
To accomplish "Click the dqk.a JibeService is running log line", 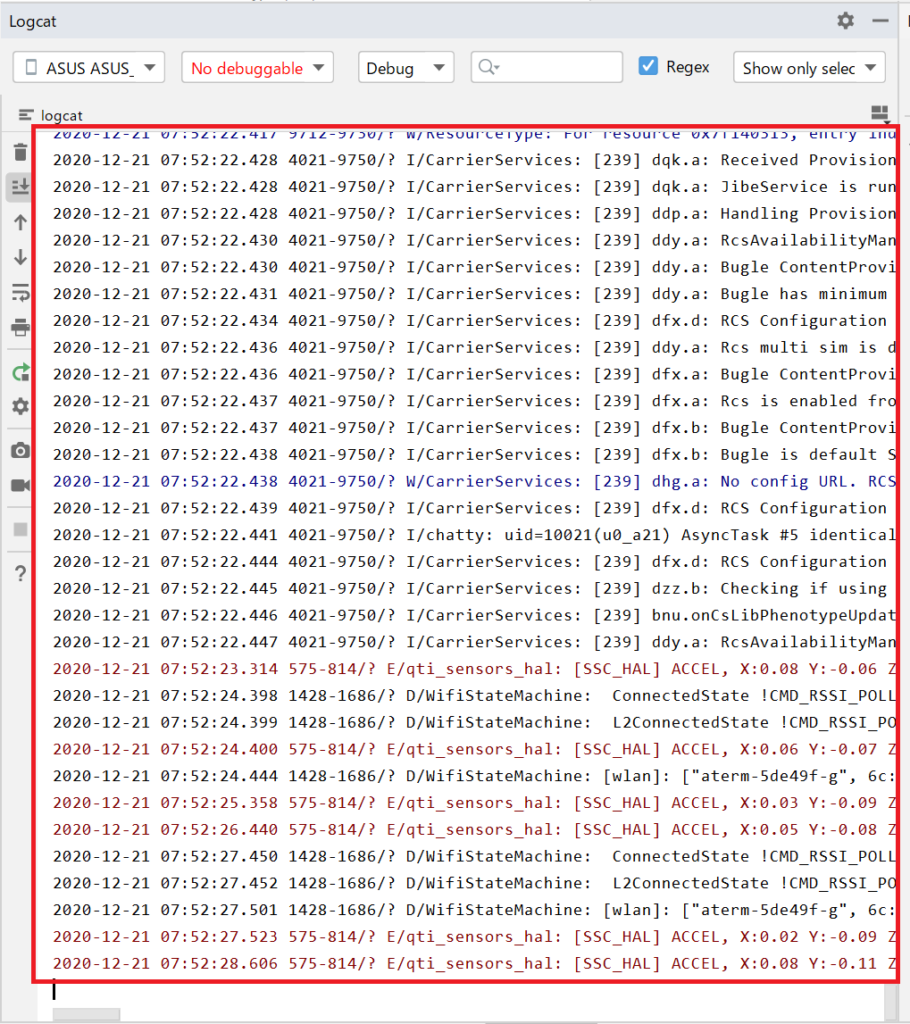I will (x=474, y=187).
